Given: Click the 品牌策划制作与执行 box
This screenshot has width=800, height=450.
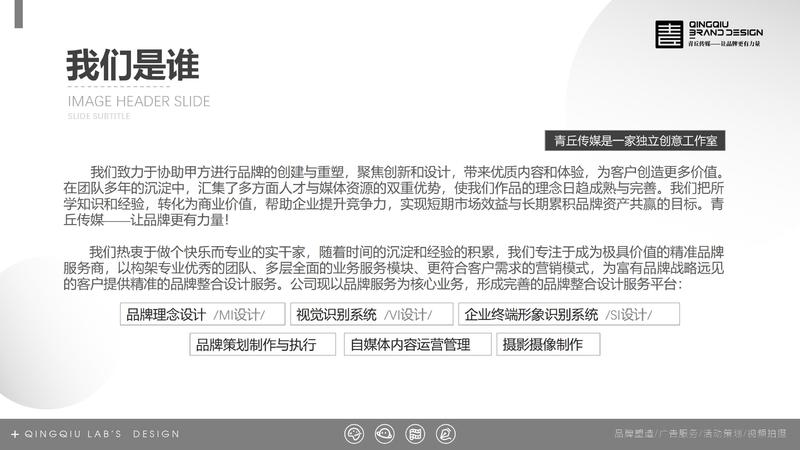Looking at the screenshot, I should pos(262,344).
